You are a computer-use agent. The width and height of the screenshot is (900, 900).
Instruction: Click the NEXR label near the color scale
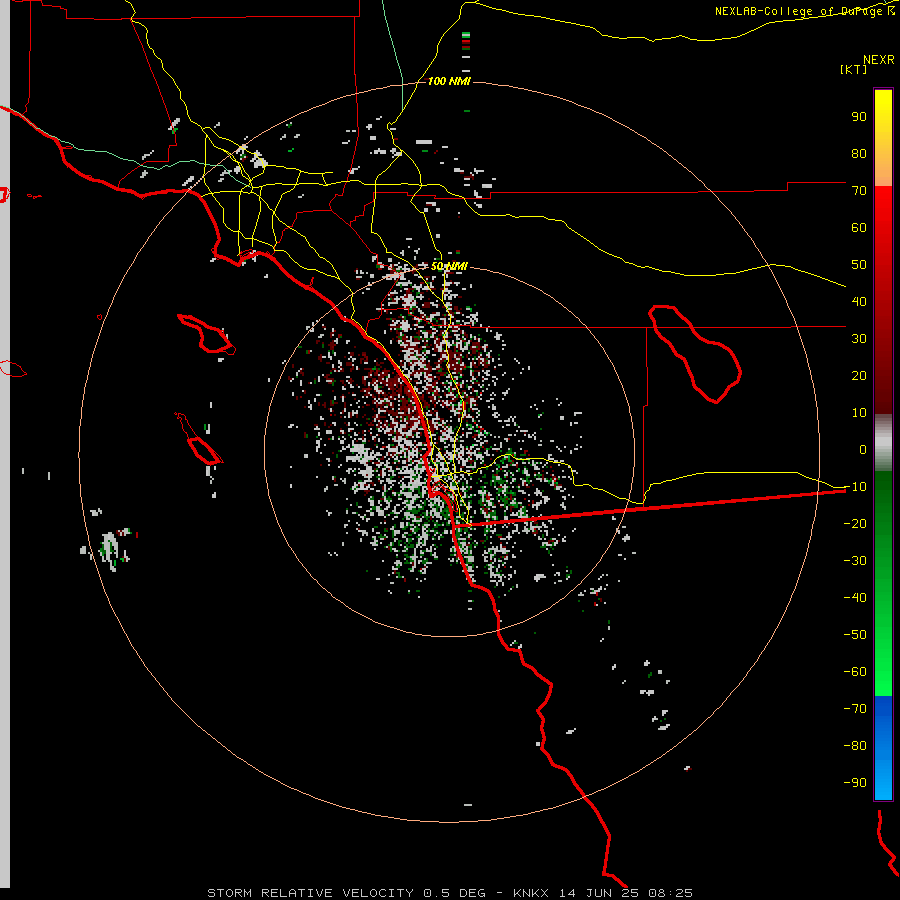point(879,60)
